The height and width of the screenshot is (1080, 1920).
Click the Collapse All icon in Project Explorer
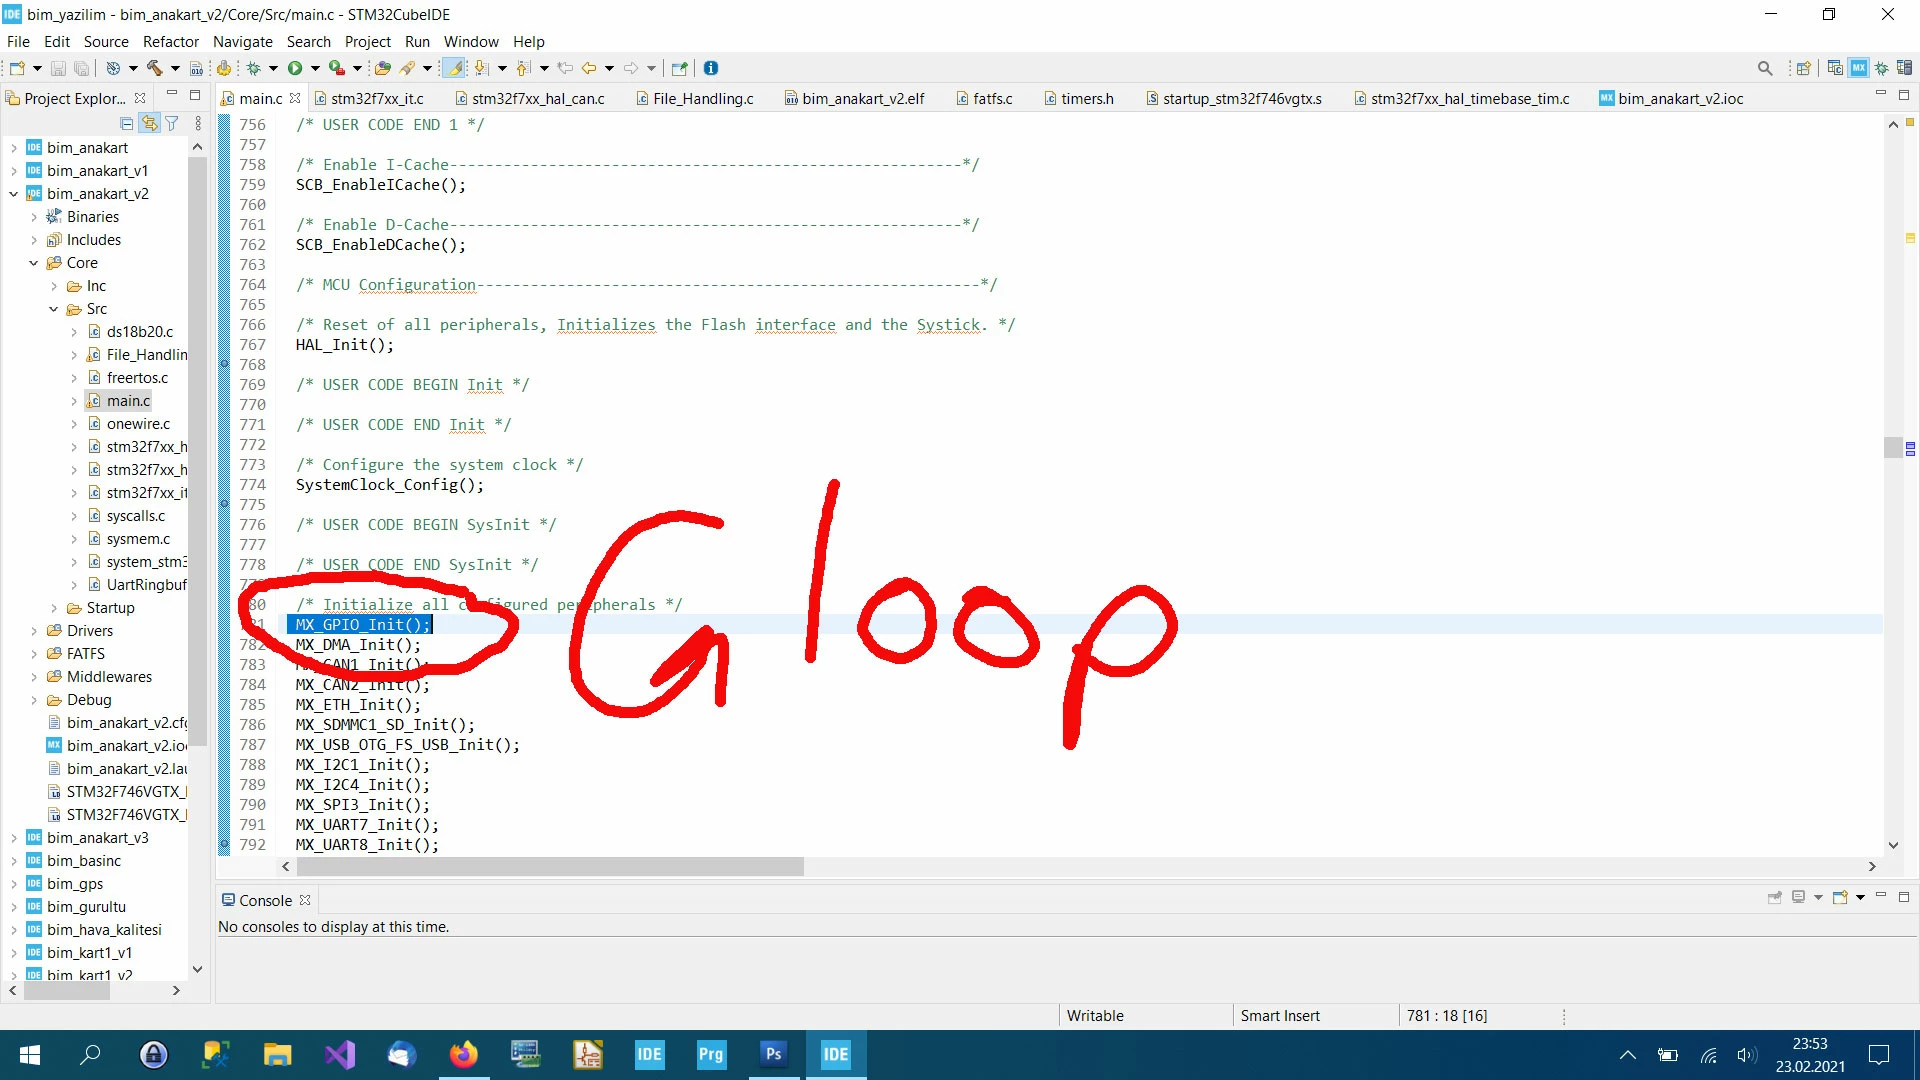coord(126,123)
